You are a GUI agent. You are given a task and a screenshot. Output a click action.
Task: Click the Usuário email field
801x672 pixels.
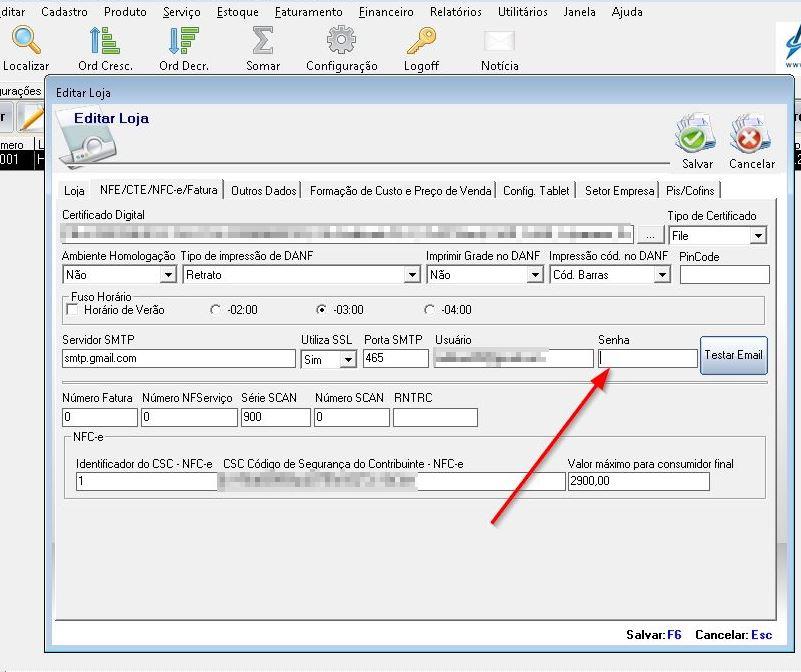pos(513,358)
